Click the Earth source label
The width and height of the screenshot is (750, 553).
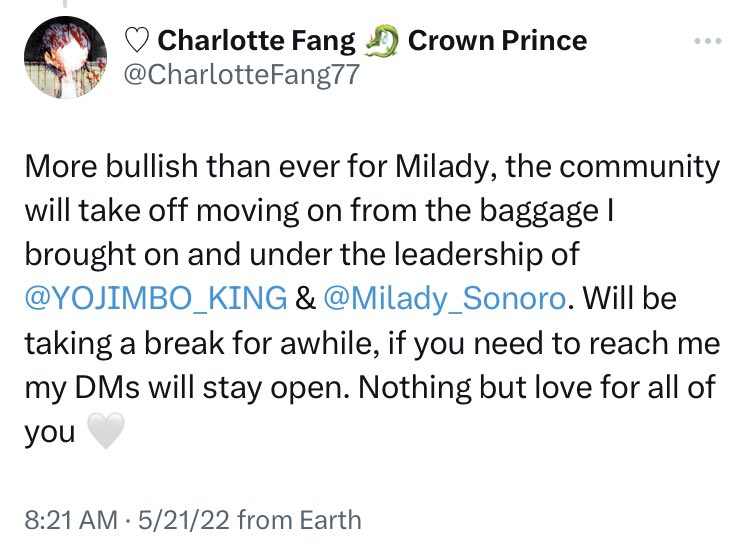tap(328, 520)
